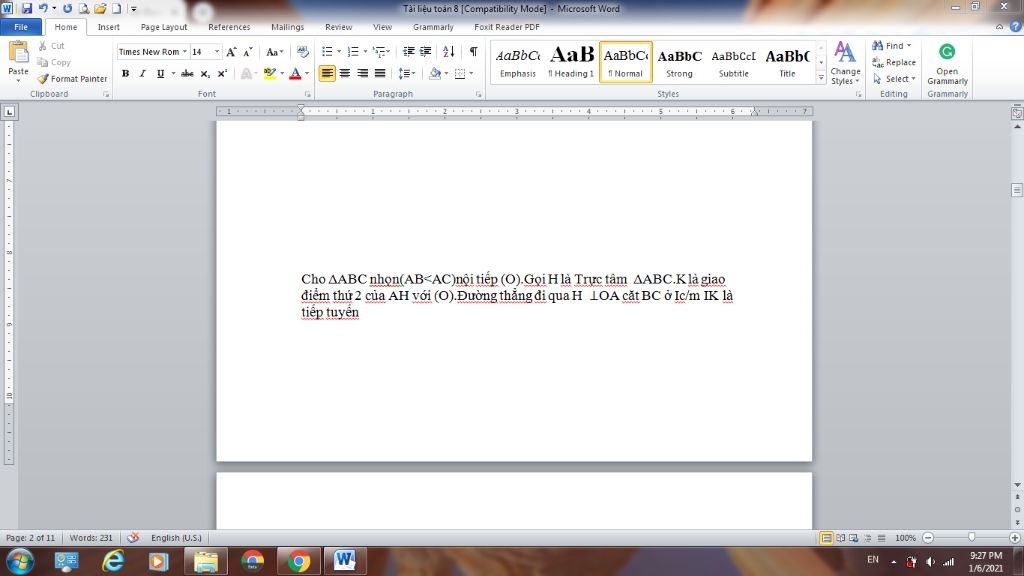This screenshot has width=1024, height=576.
Task: Switch to the References tab
Action: 229,27
